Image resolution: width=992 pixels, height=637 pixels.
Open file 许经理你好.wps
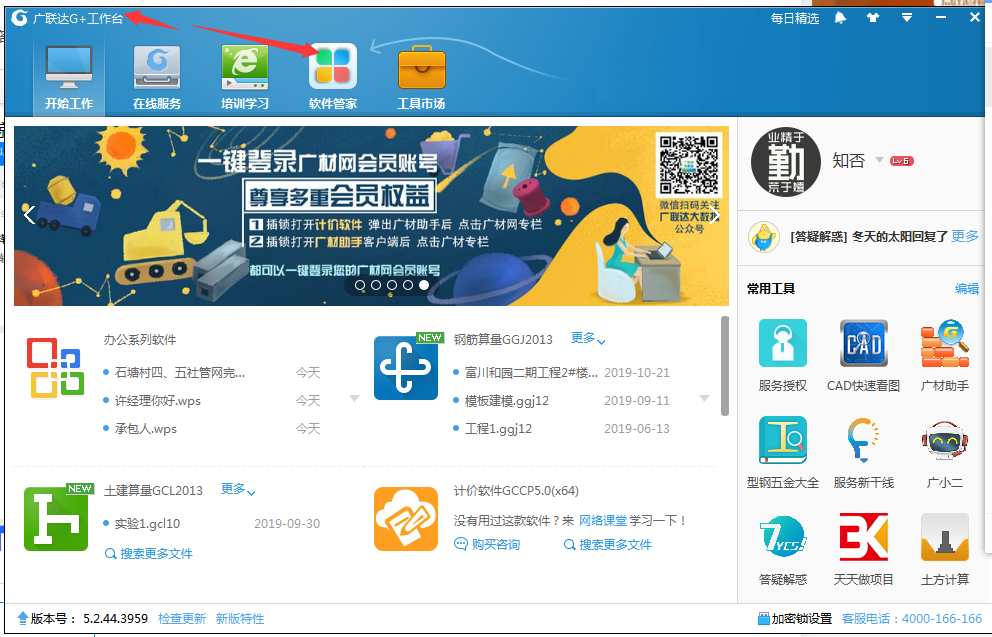[x=158, y=400]
